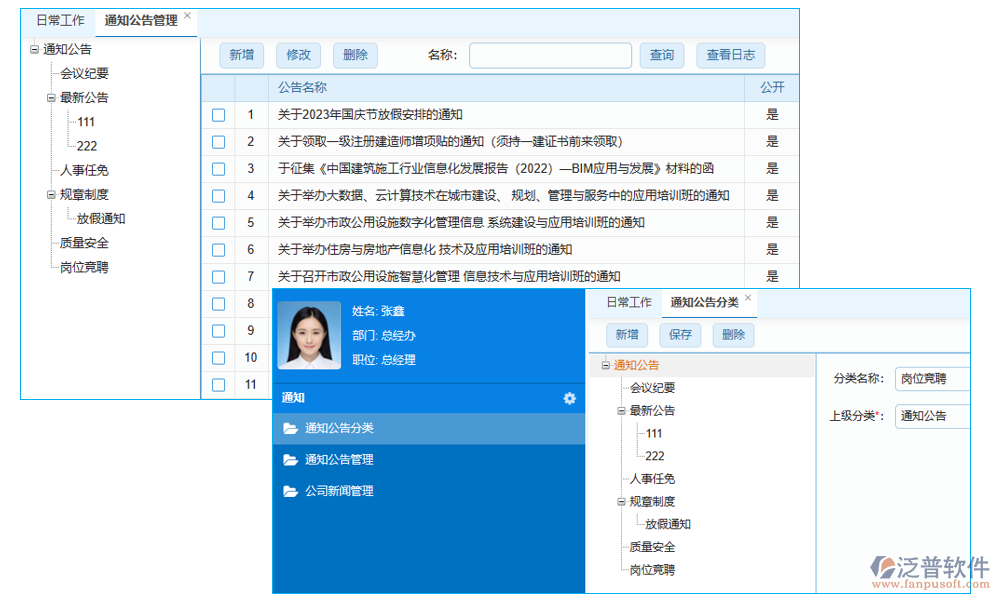Close the 通知公告分类 tab with its X

click(x=748, y=298)
